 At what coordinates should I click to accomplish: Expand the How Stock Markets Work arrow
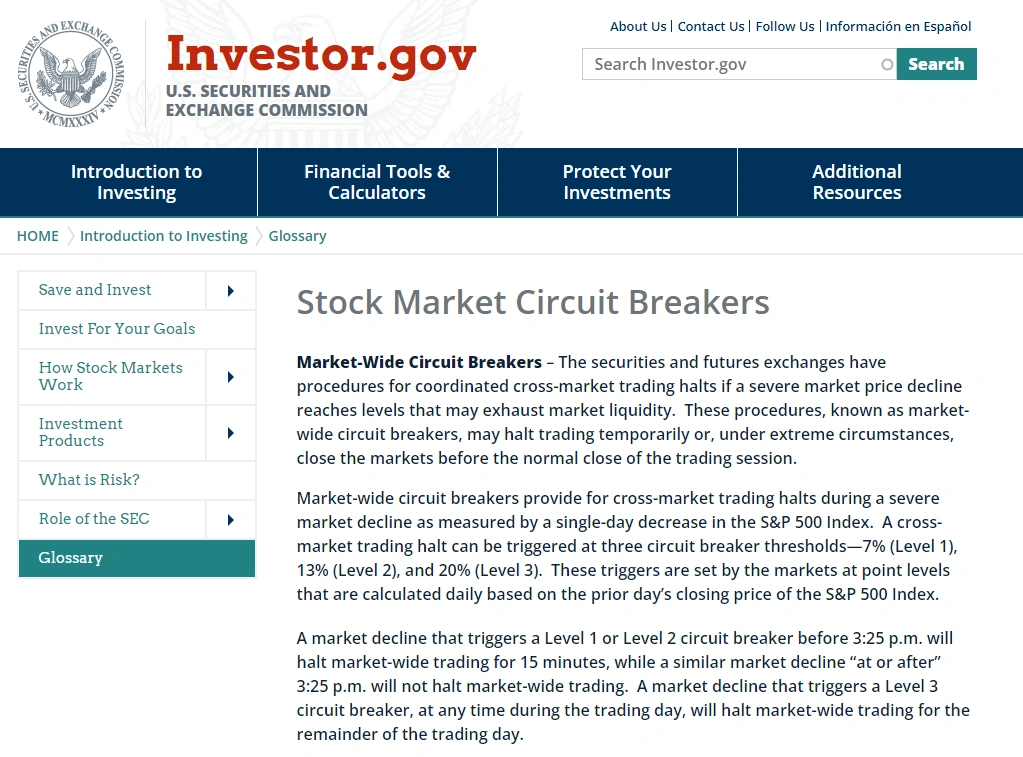231,377
